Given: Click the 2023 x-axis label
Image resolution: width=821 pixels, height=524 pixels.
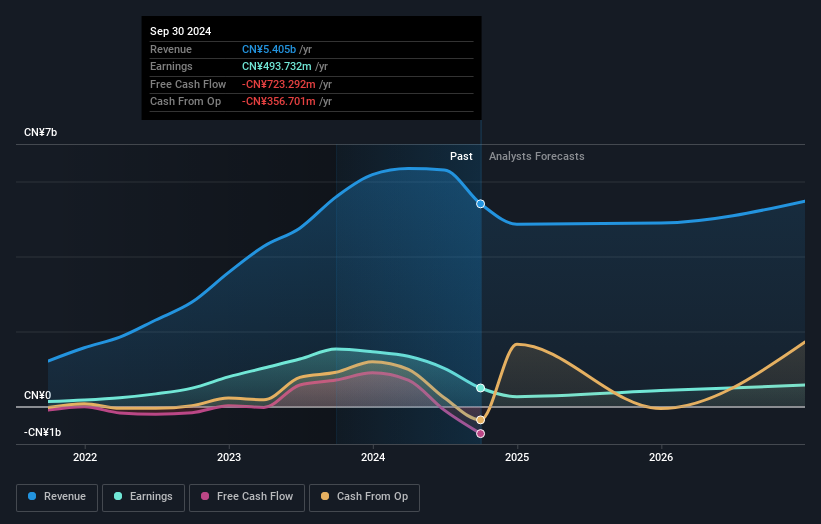Looking at the screenshot, I should click(229, 457).
